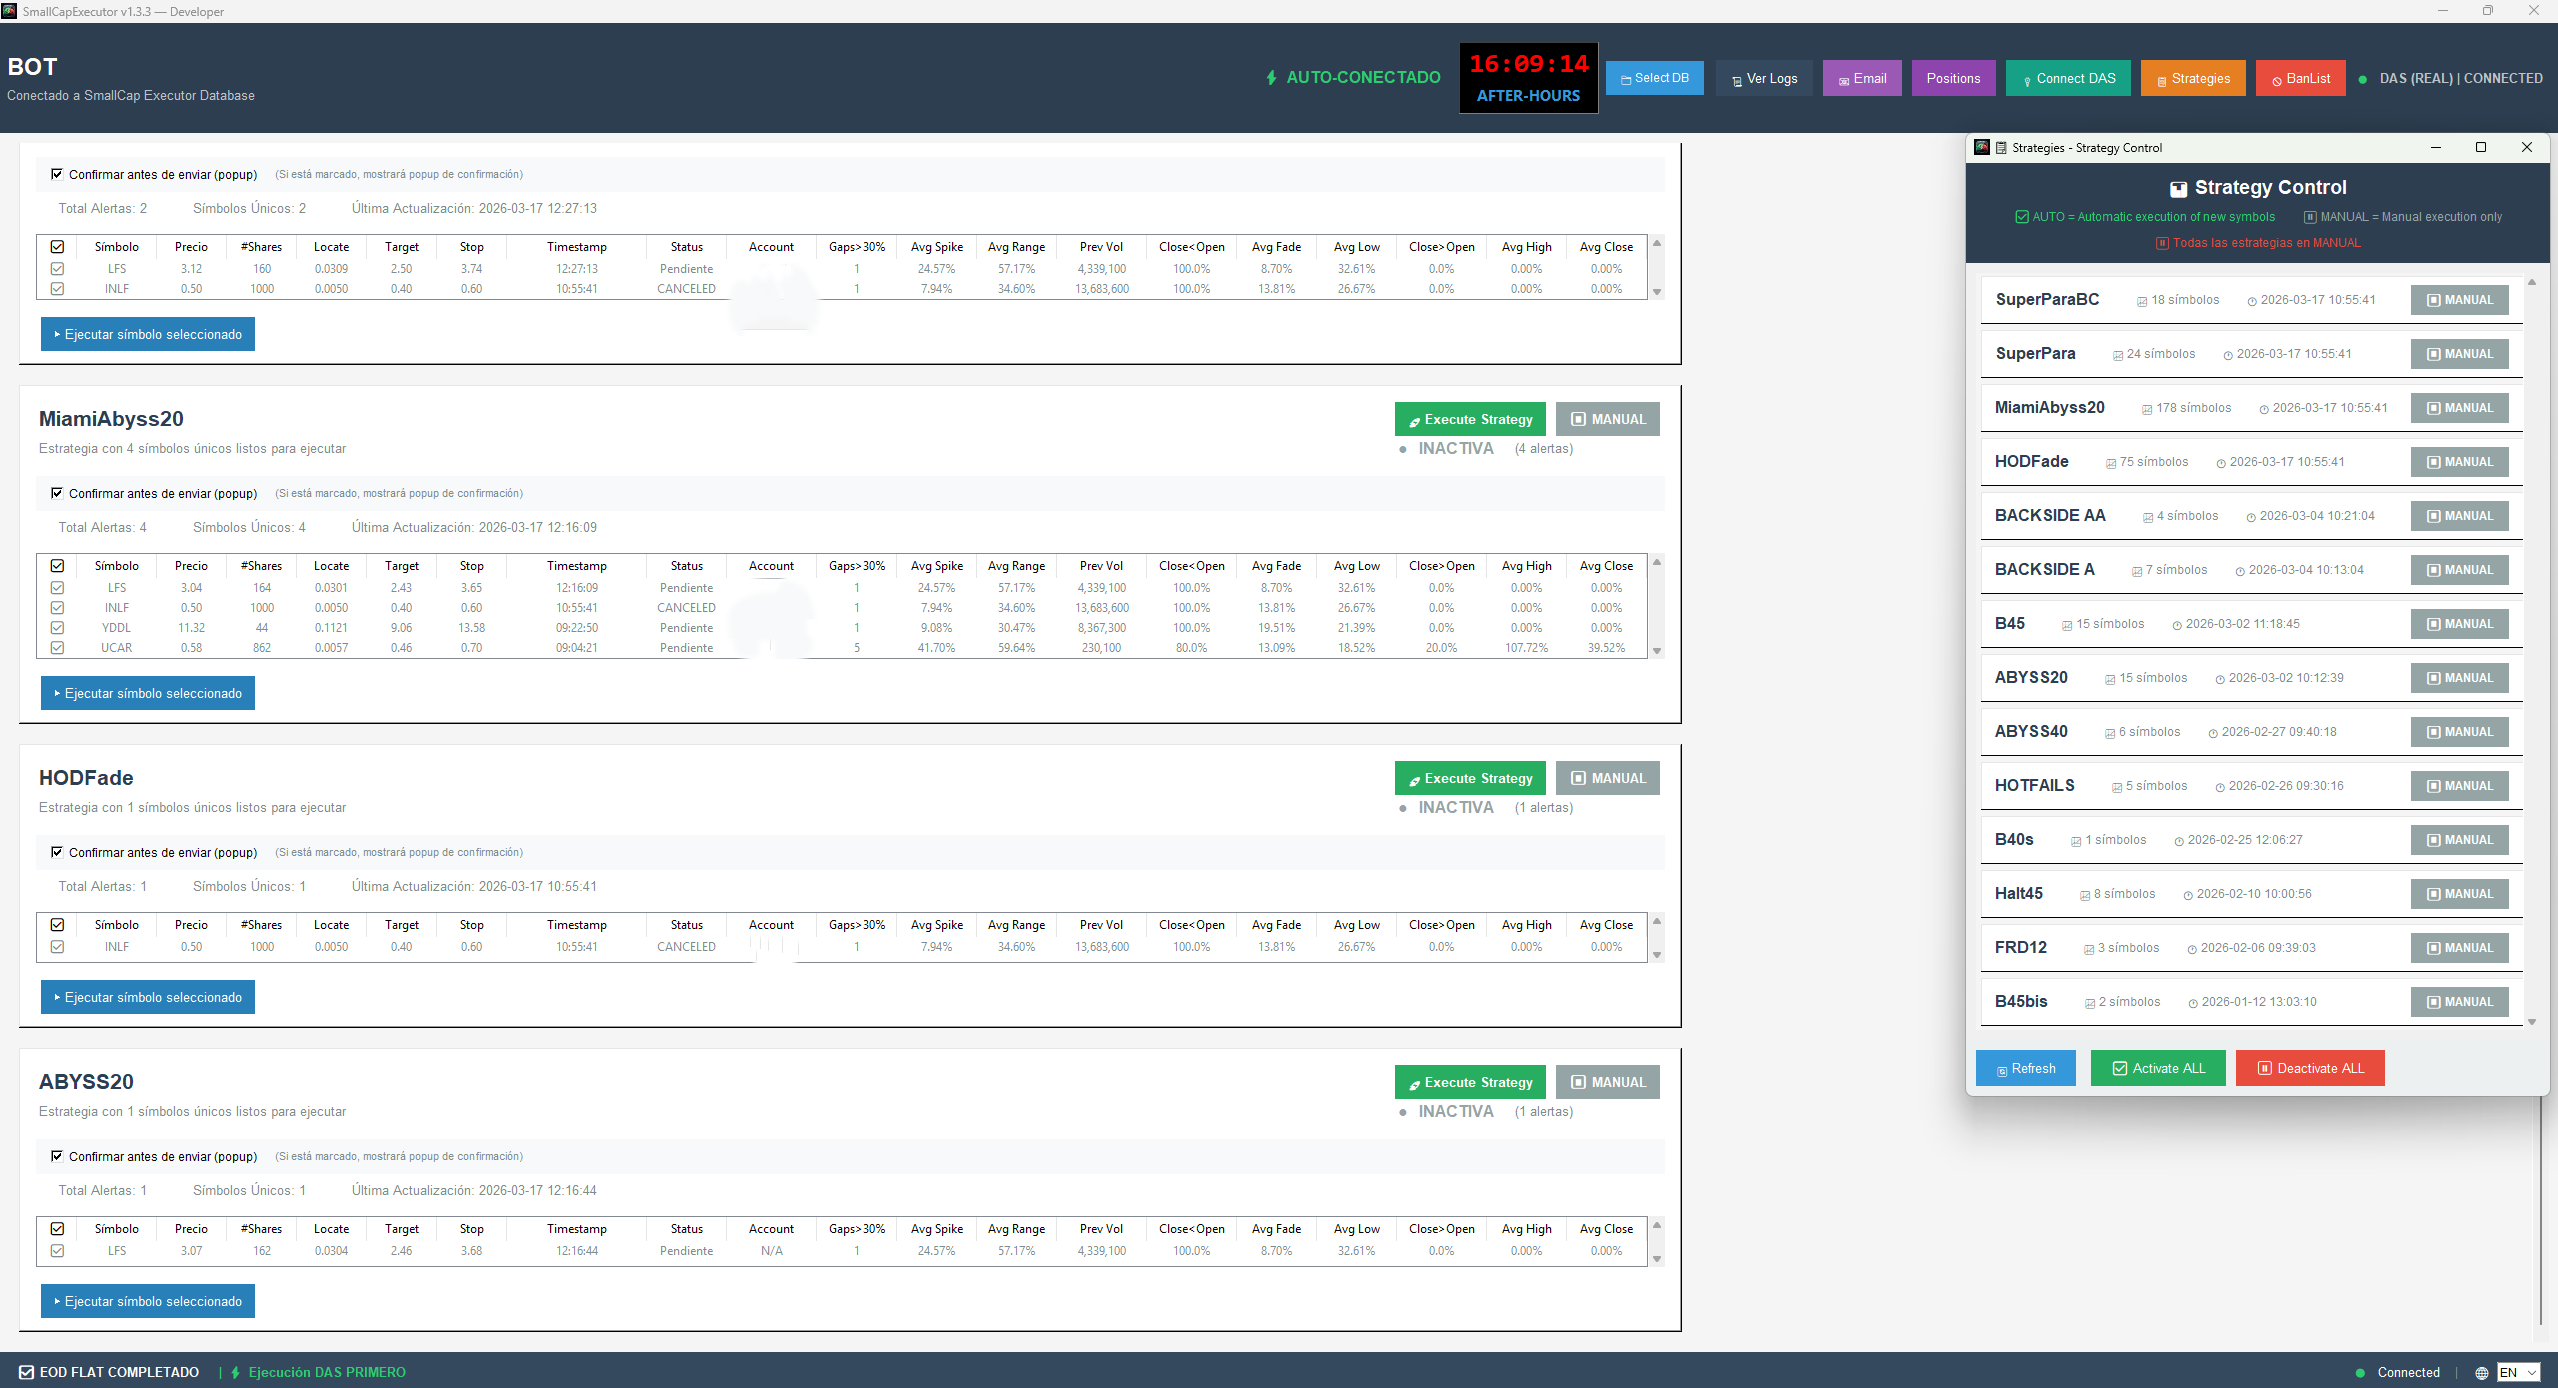Image resolution: width=2558 pixels, height=1388 pixels.
Task: Select FRD12 strategy name in Strategy Control
Action: (2021, 947)
